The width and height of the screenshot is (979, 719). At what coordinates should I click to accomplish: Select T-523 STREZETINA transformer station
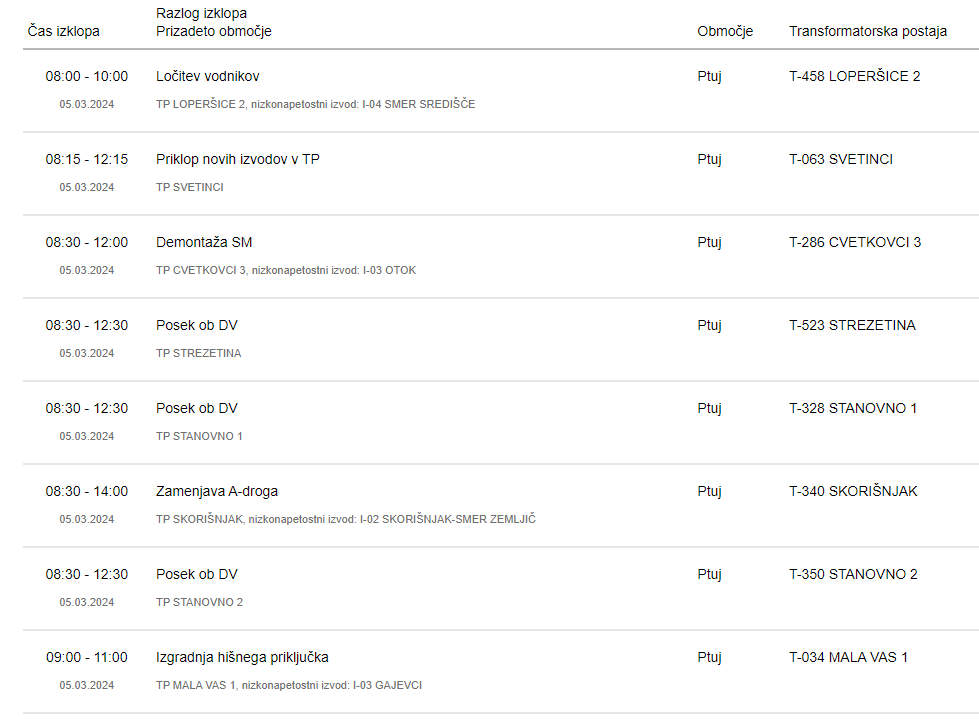[x=852, y=325]
